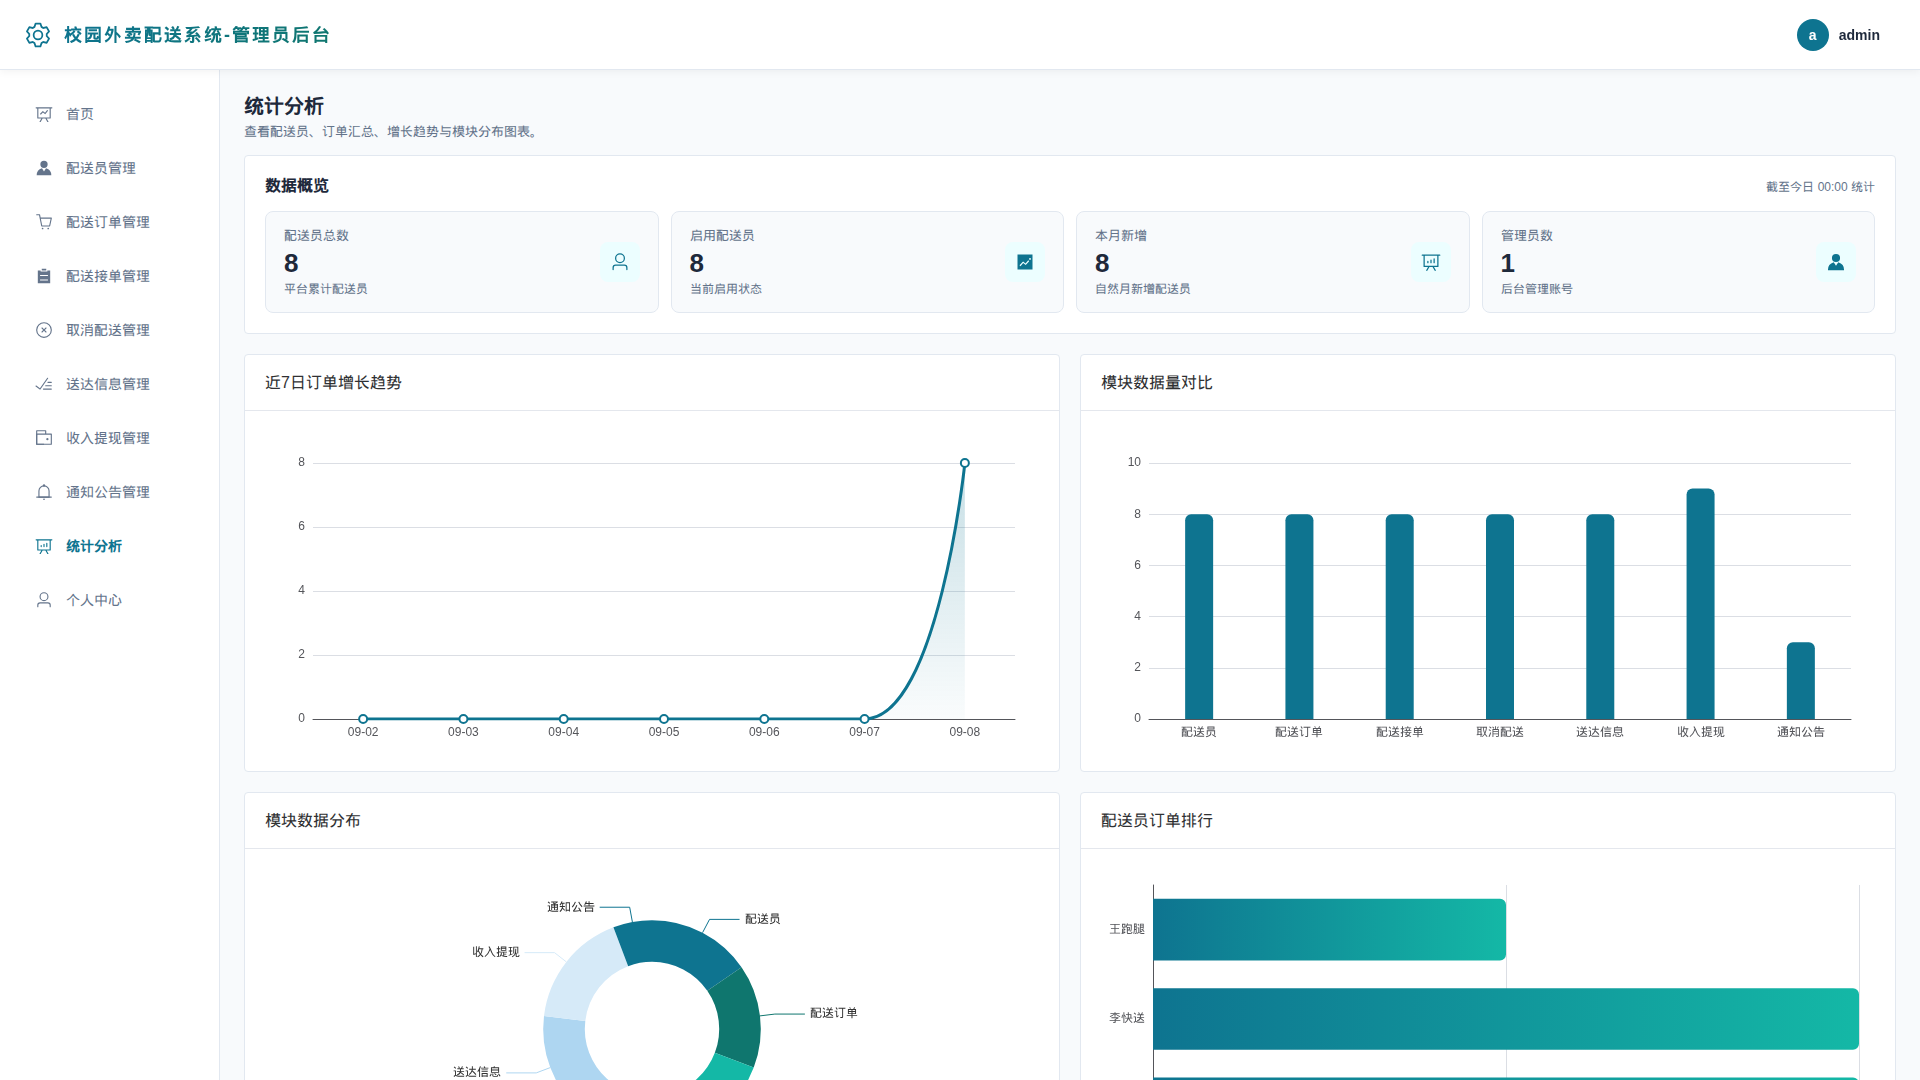Click the 配送员管理 person icon
1920x1080 pixels.
coord(44,168)
